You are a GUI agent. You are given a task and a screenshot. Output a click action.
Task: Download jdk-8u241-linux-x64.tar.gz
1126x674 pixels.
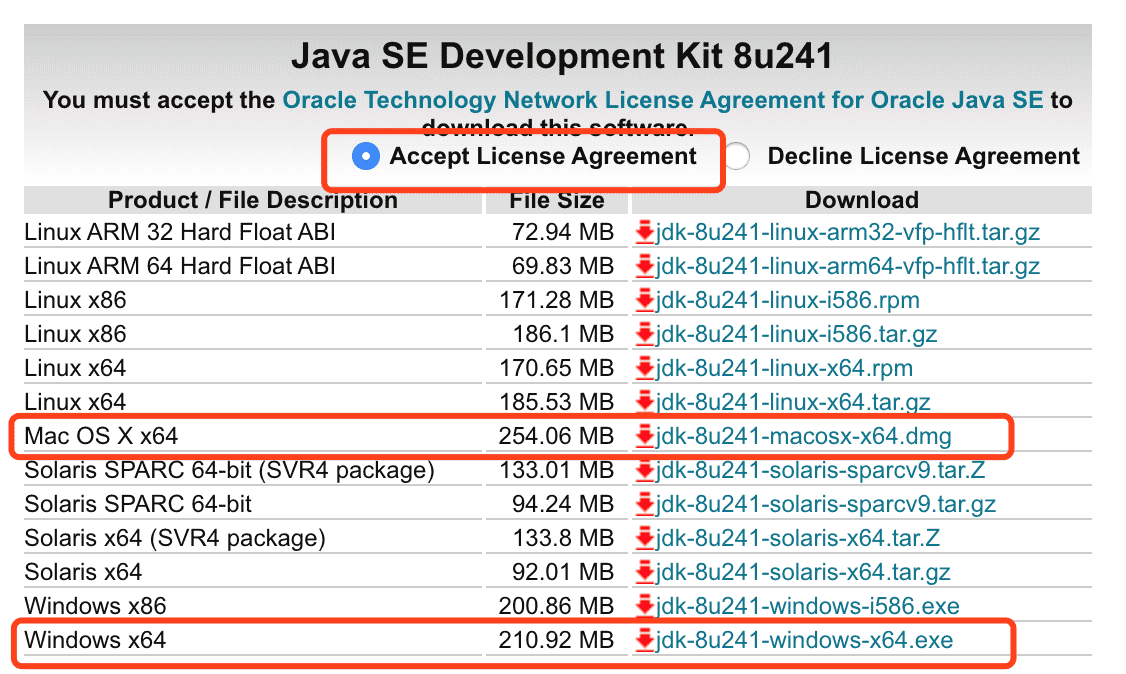(x=792, y=401)
